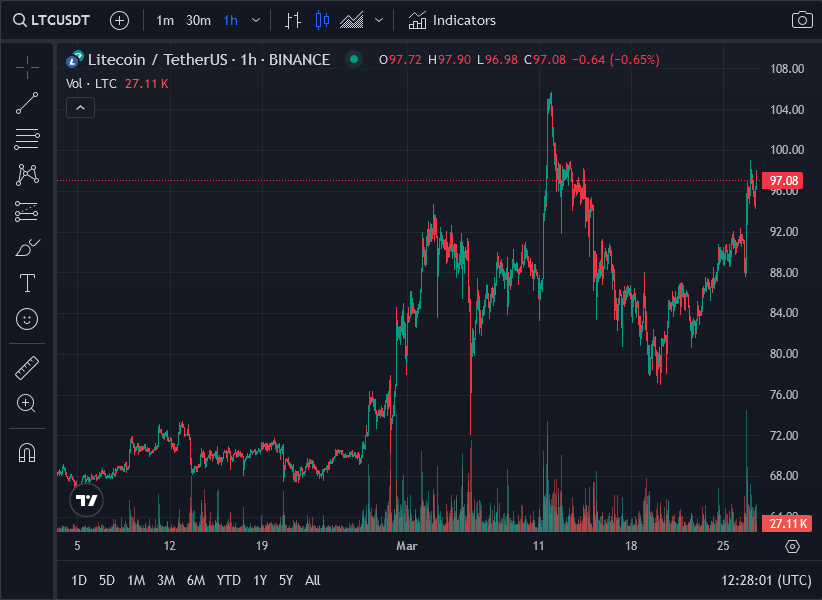Screen dimensions: 822x600
Task: Open timezone menu at 12:28:01 (UTC)
Action: click(x=766, y=581)
